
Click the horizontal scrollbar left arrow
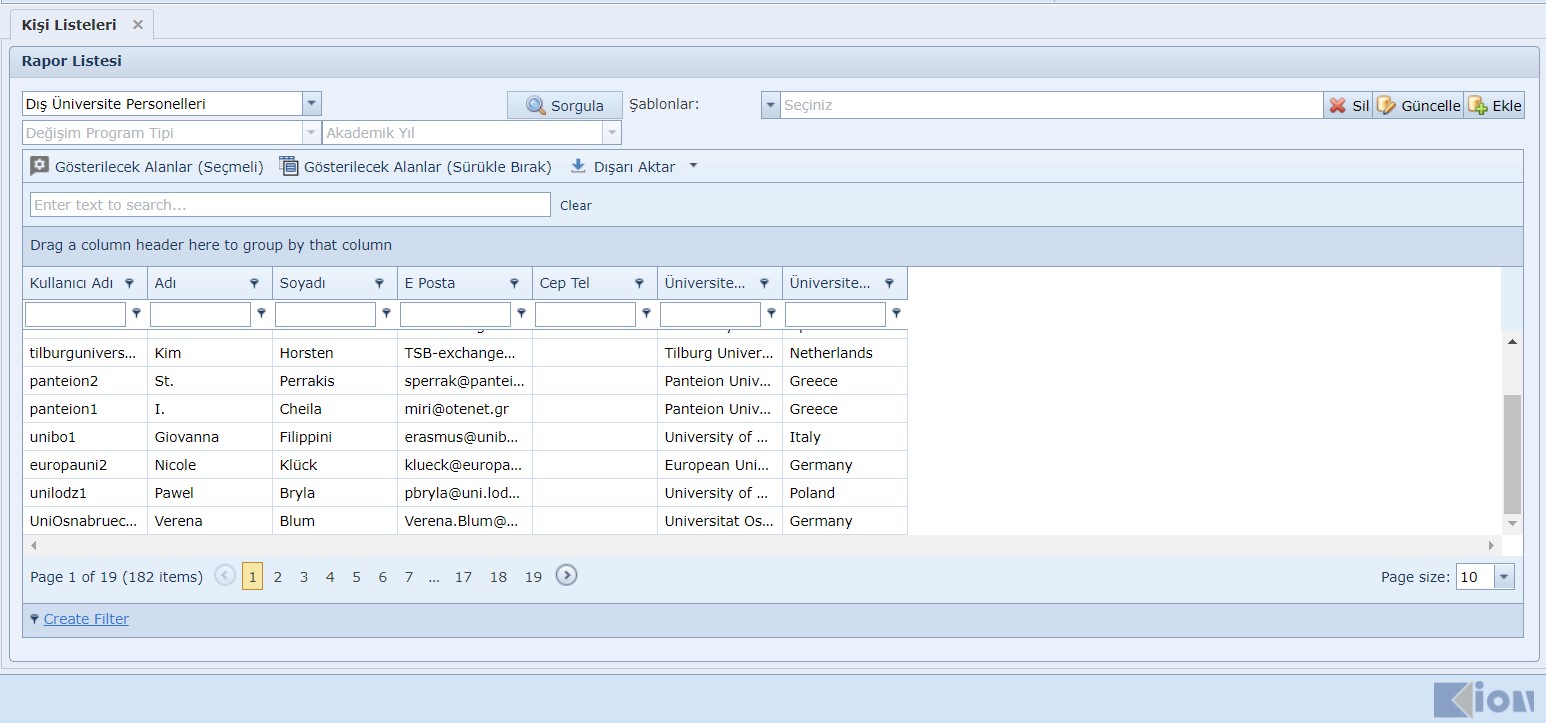pos(33,546)
